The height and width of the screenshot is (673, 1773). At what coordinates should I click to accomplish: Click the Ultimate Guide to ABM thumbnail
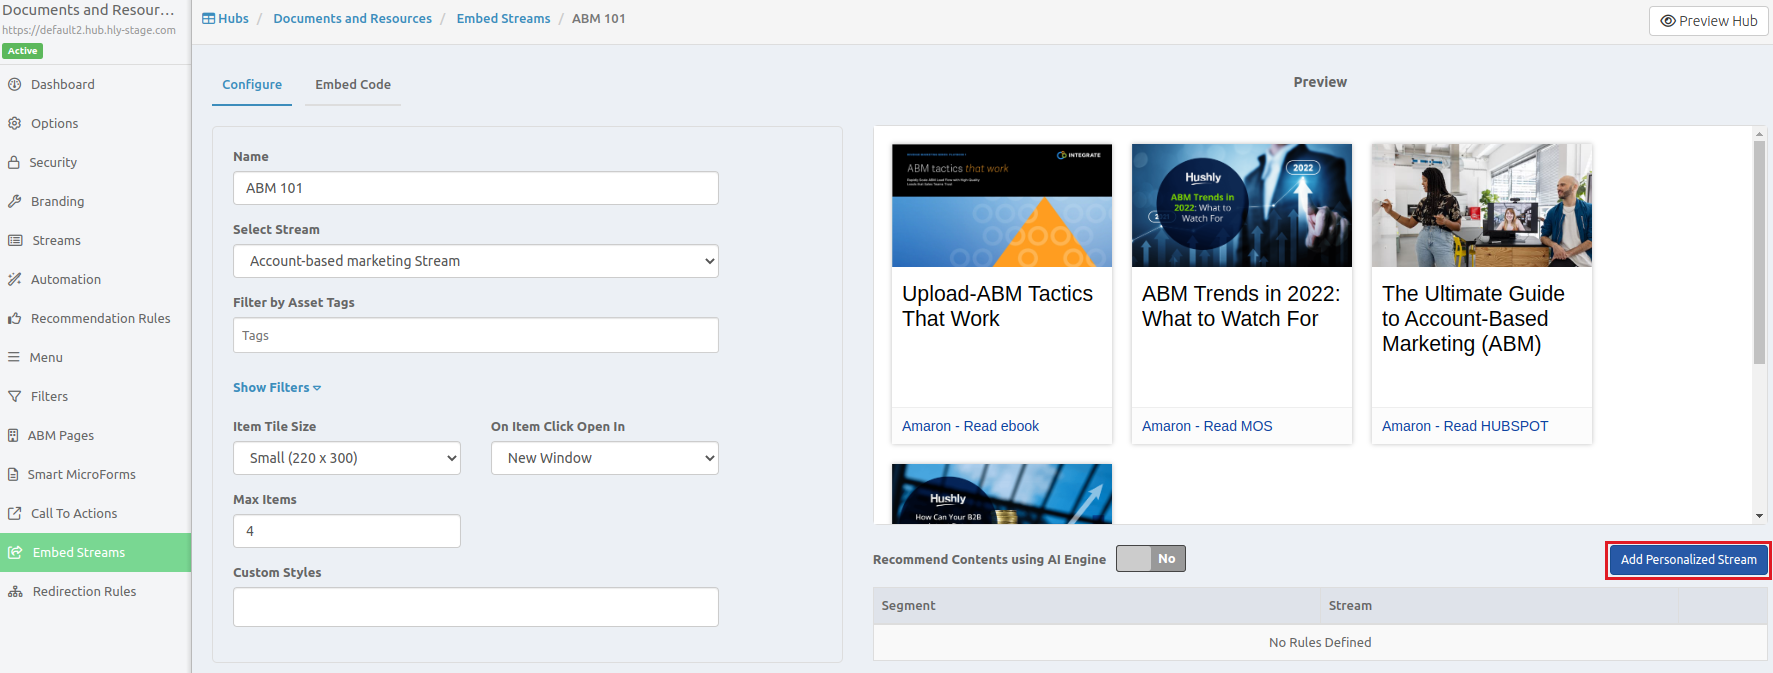click(x=1482, y=205)
